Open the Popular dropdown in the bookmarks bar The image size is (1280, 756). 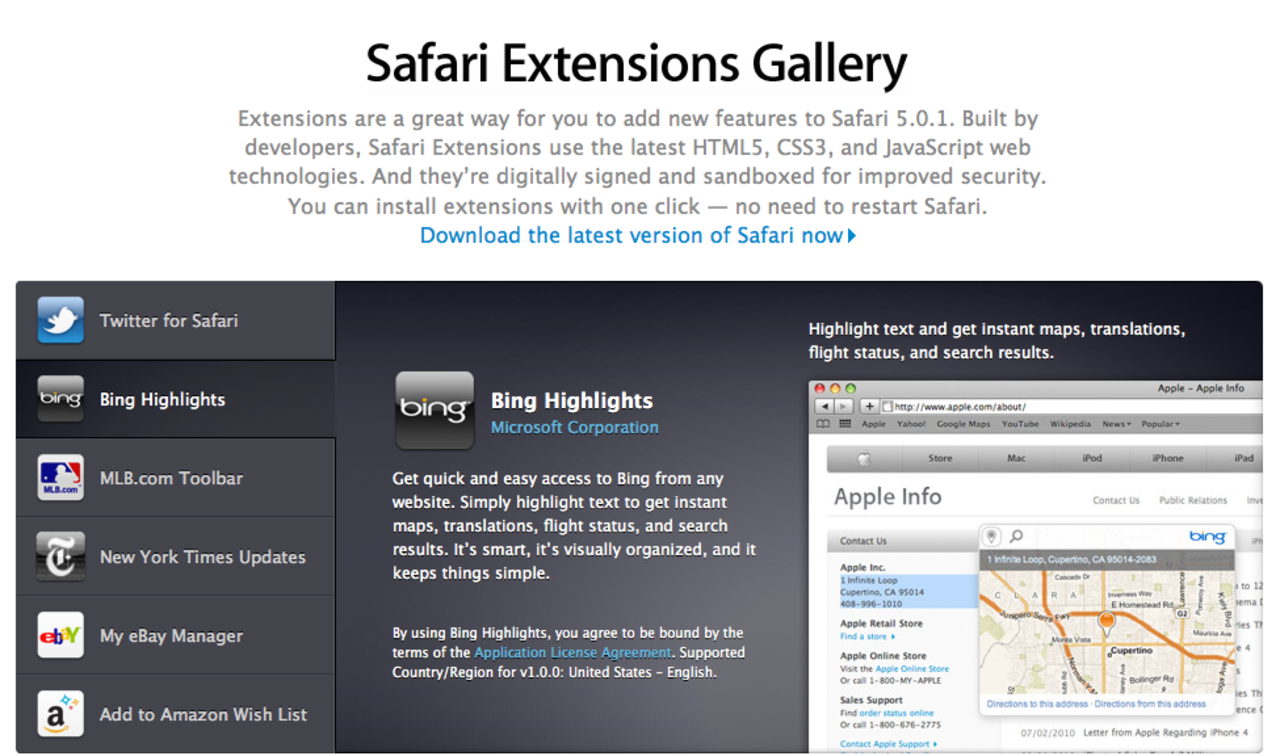click(x=1160, y=423)
